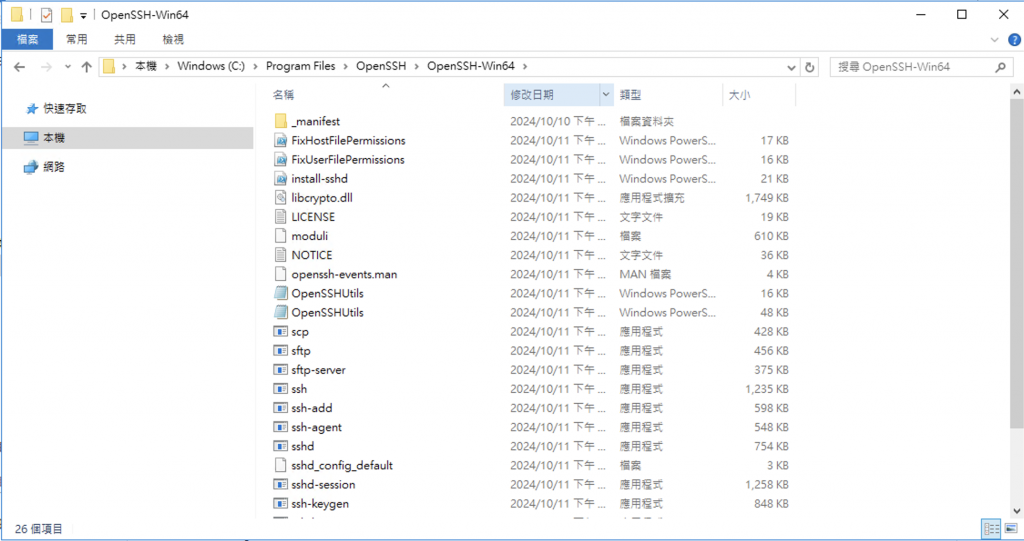
Task: Select the 48 KB OpenSSHUtils file icon
Action: [x=281, y=312]
